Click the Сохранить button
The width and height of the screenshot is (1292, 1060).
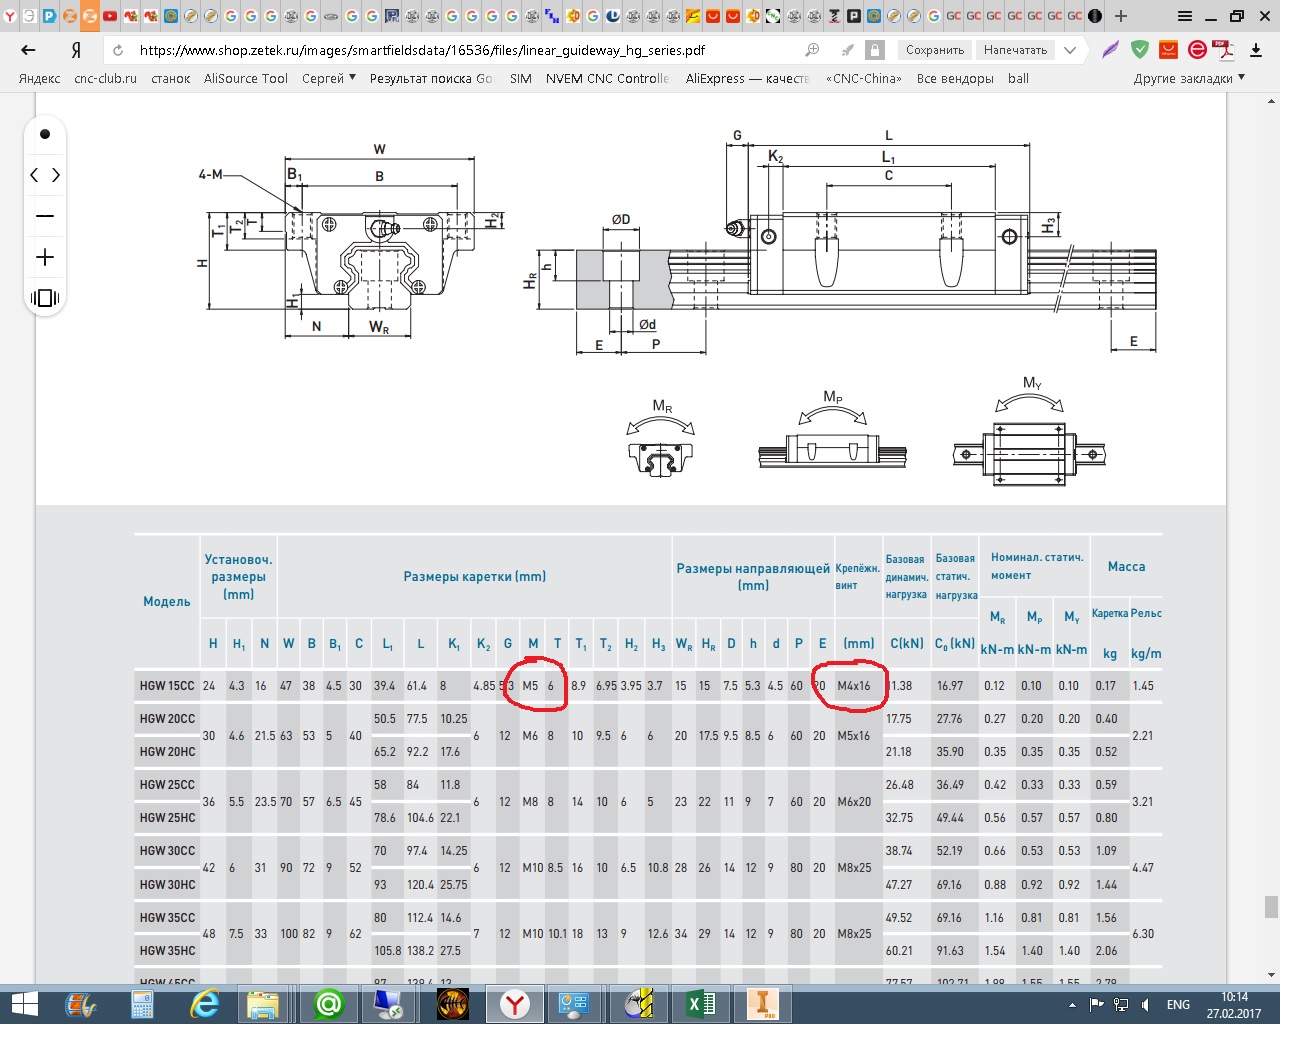click(935, 50)
